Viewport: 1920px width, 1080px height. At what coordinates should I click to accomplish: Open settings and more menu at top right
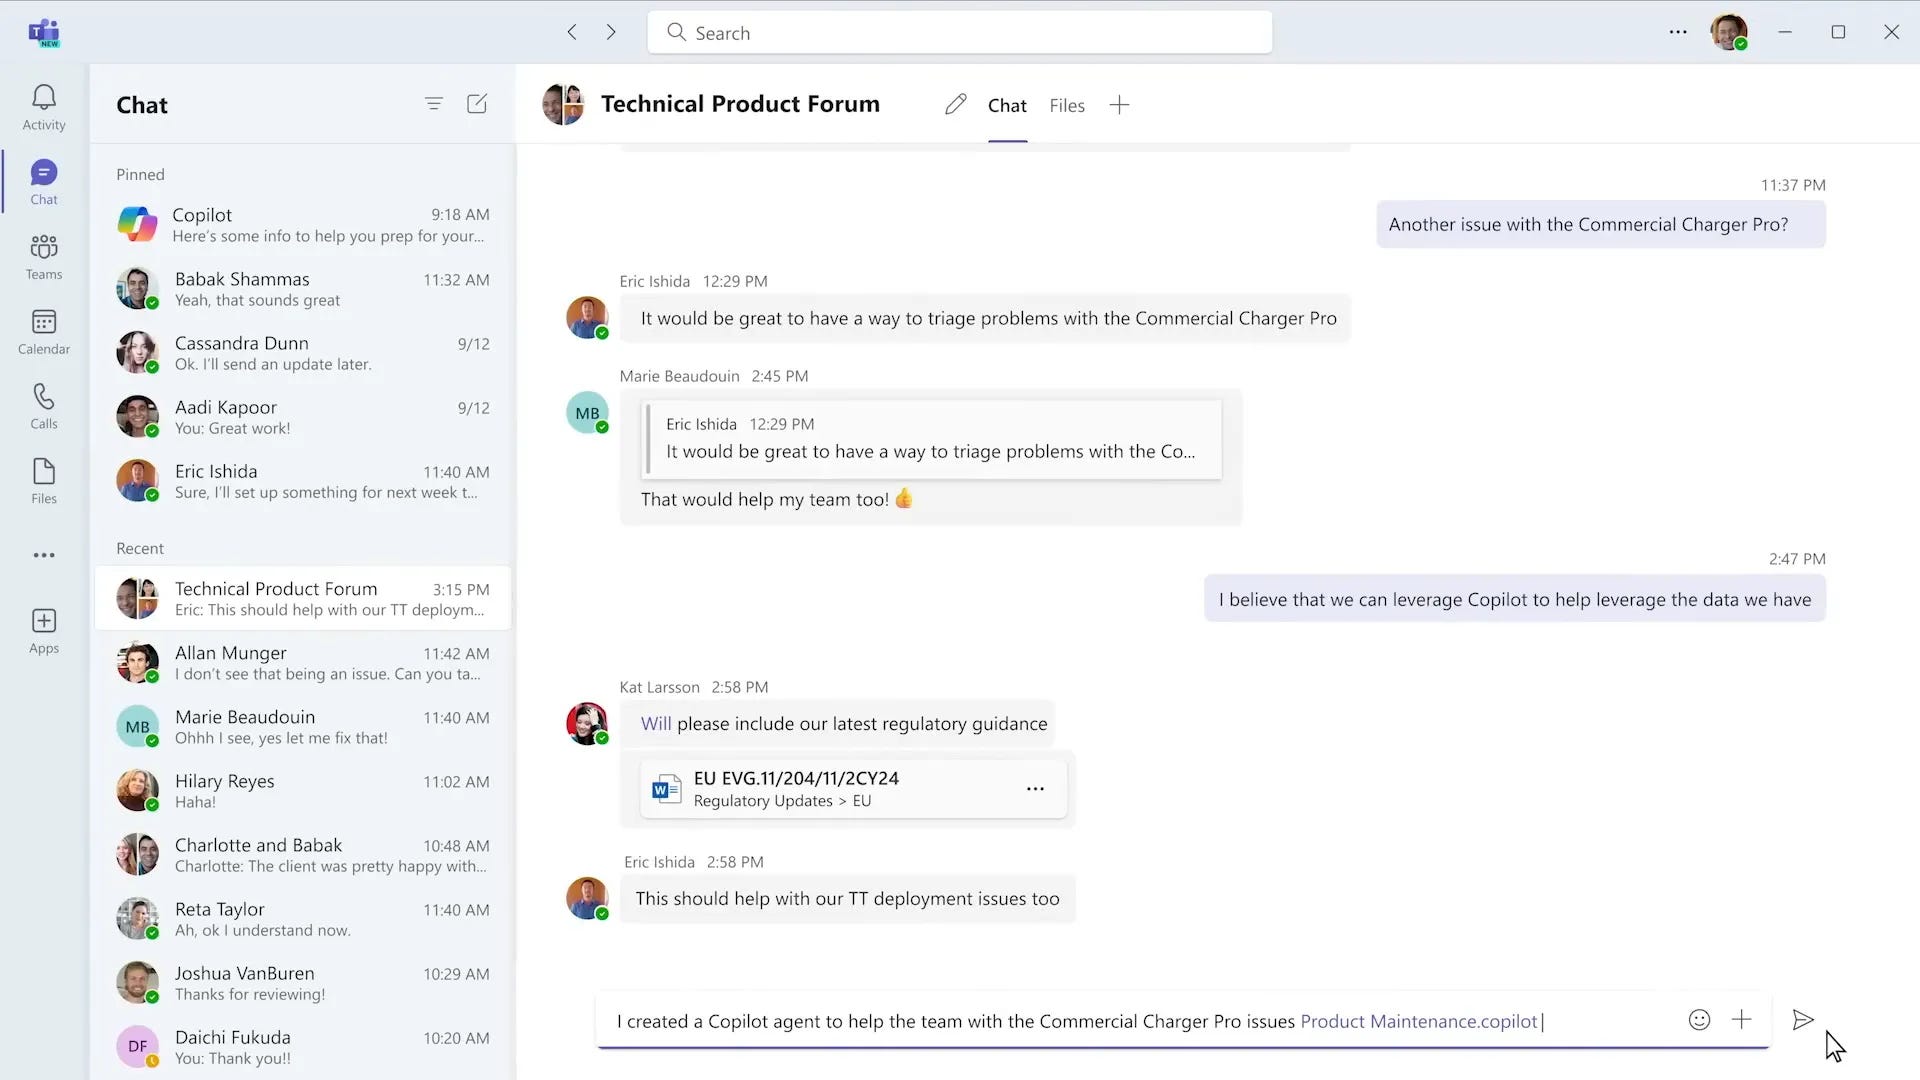point(1677,31)
